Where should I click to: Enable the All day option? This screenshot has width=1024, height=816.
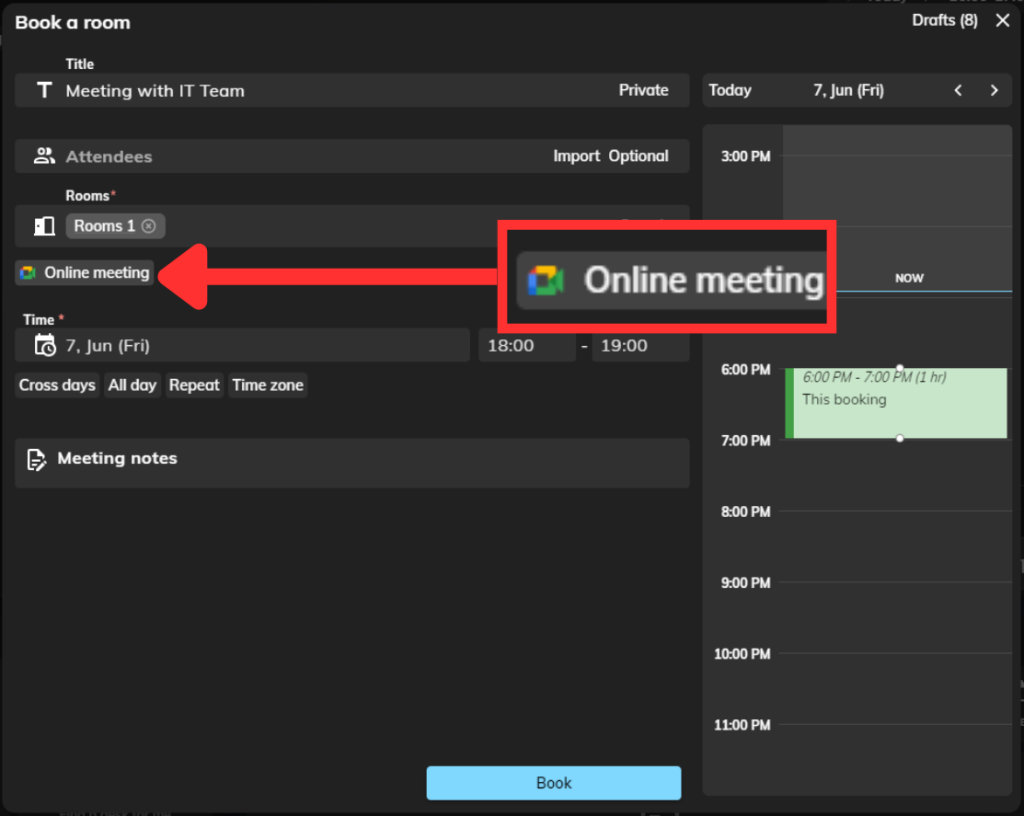[x=133, y=385]
